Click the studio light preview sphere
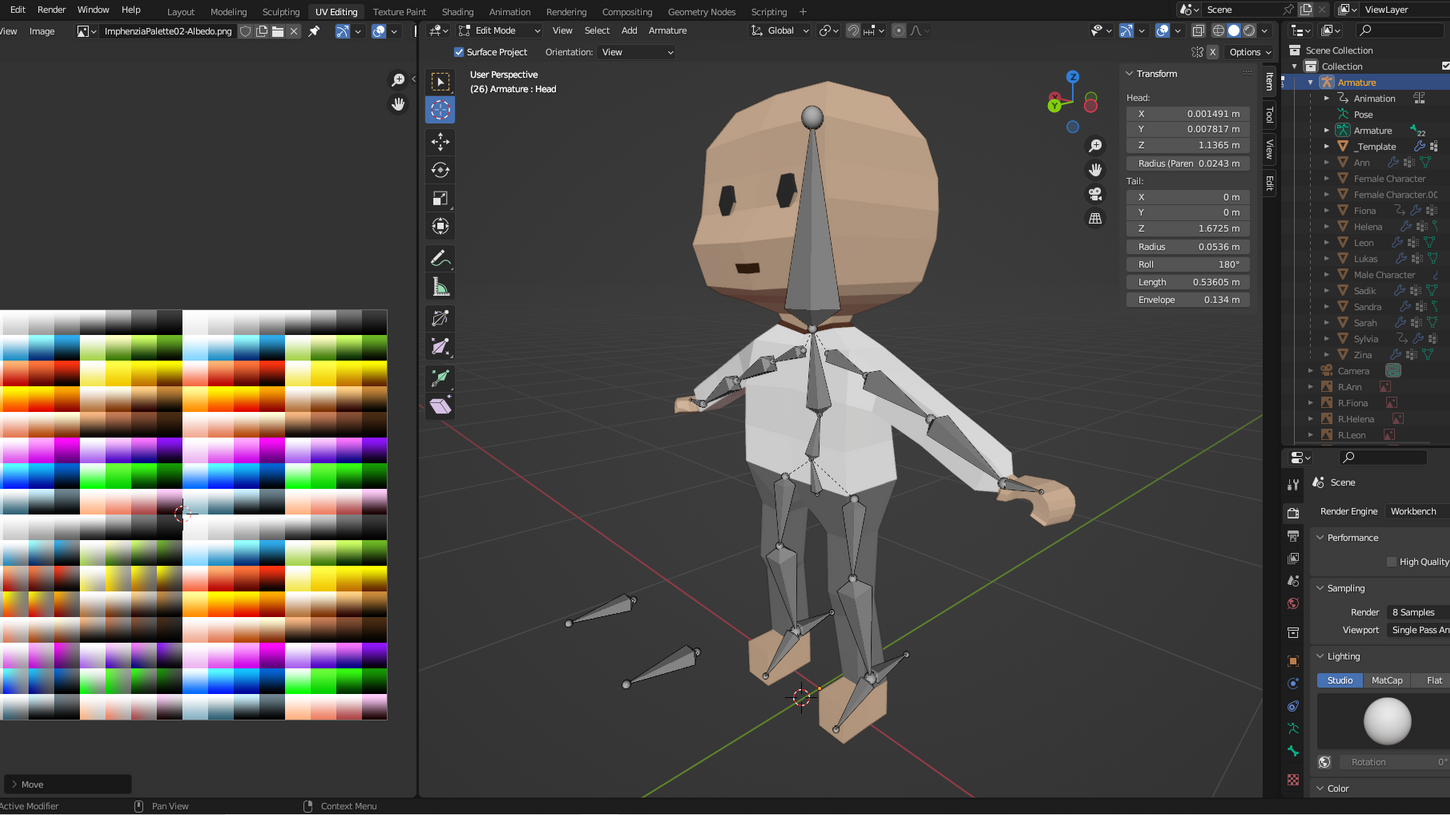Image resolution: width=1450 pixels, height=815 pixels. pos(1387,721)
